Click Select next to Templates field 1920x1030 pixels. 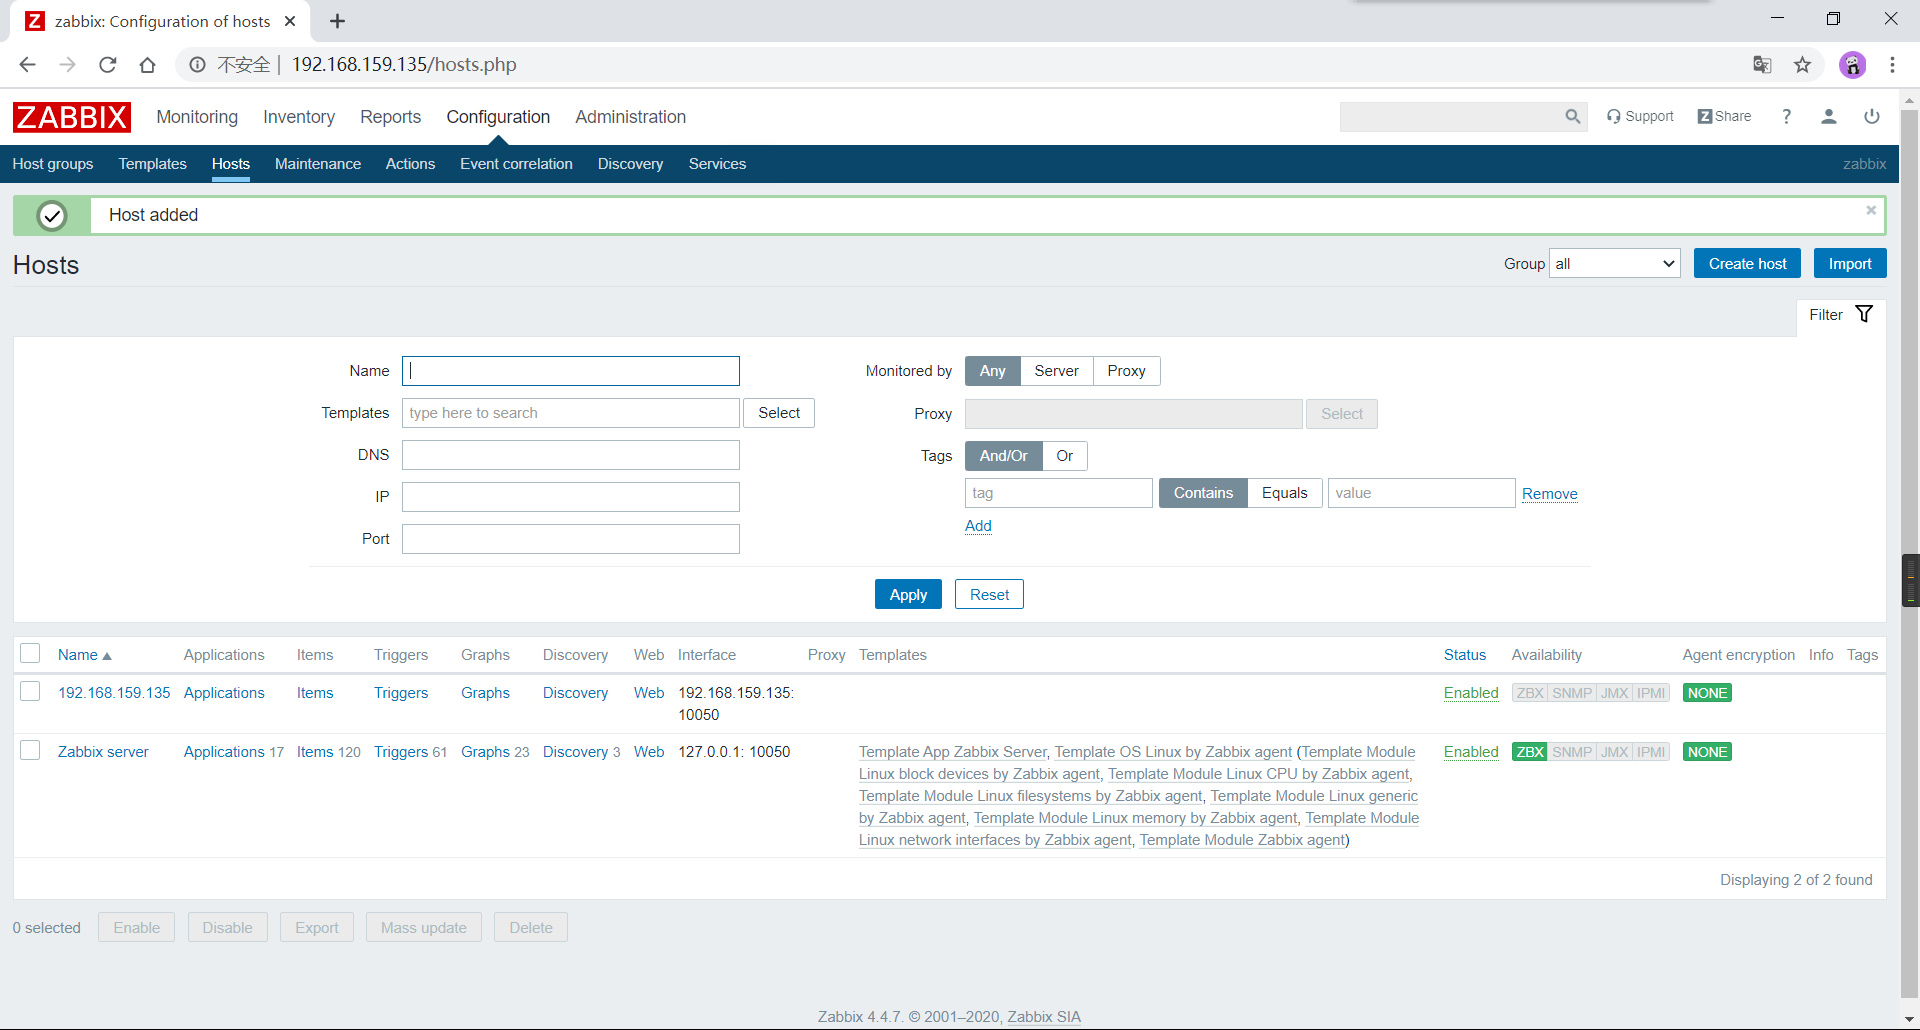[779, 413]
